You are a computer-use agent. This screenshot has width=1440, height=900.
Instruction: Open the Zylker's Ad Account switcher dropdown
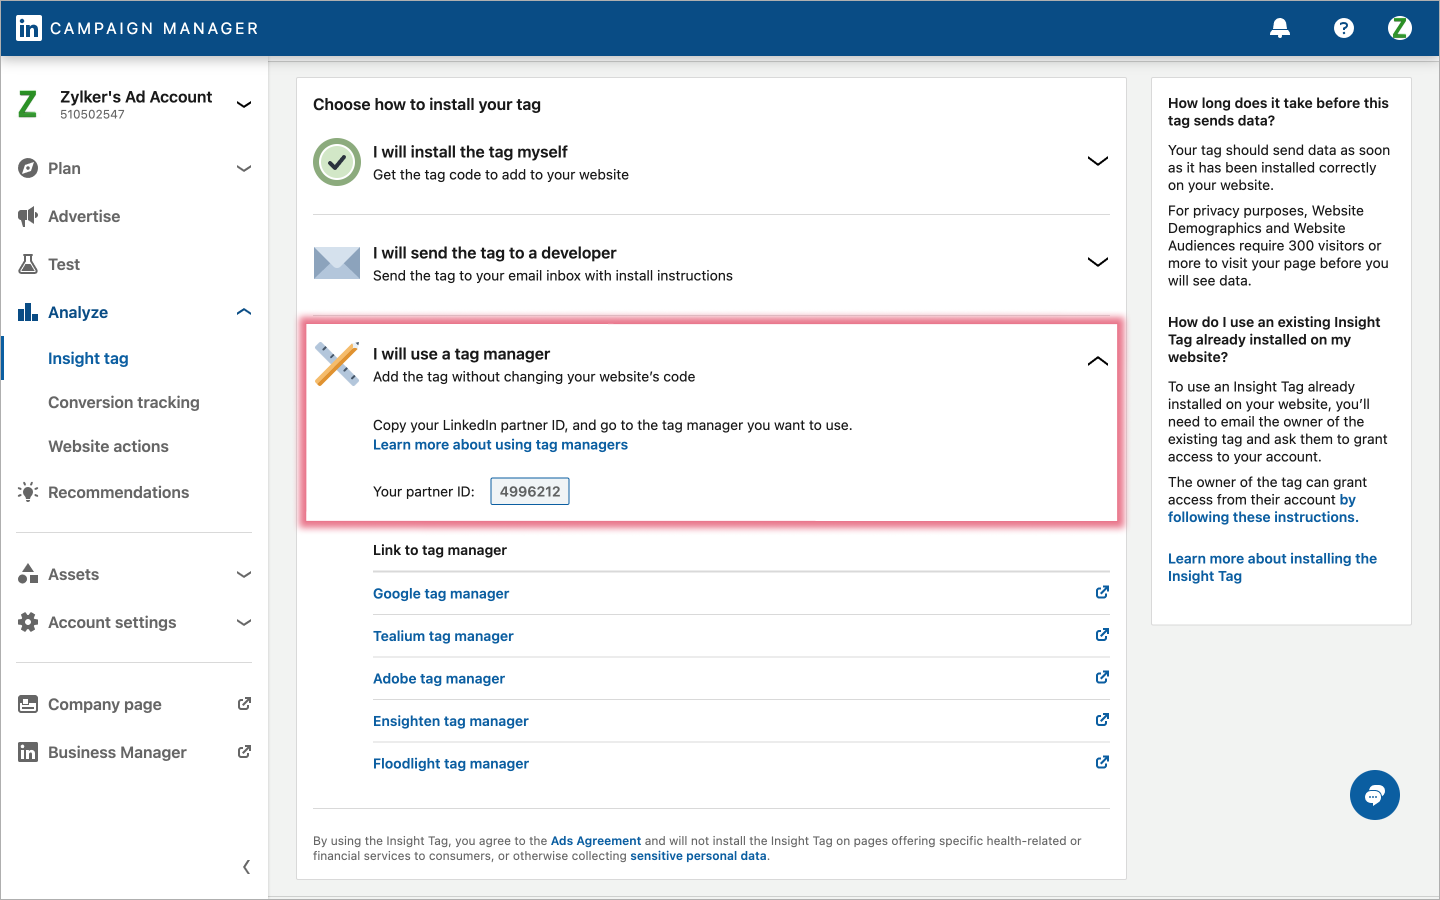click(244, 104)
